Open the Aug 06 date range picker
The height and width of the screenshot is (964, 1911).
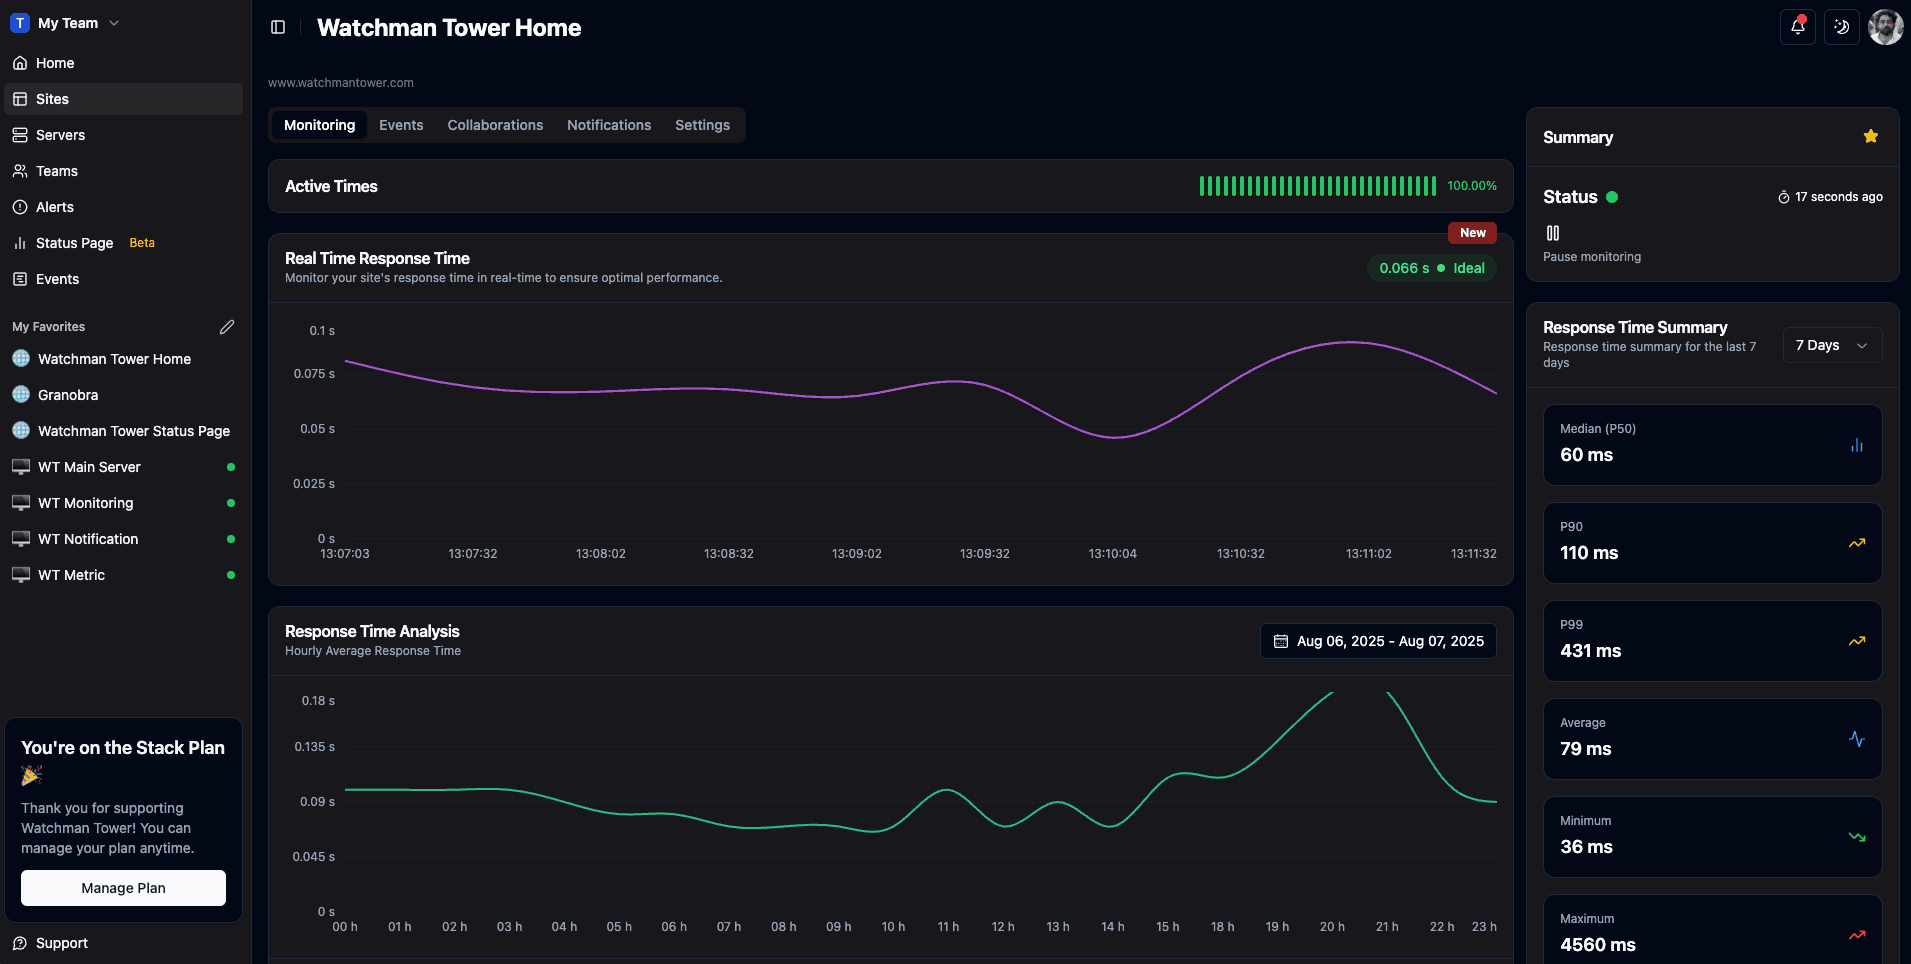click(x=1378, y=641)
